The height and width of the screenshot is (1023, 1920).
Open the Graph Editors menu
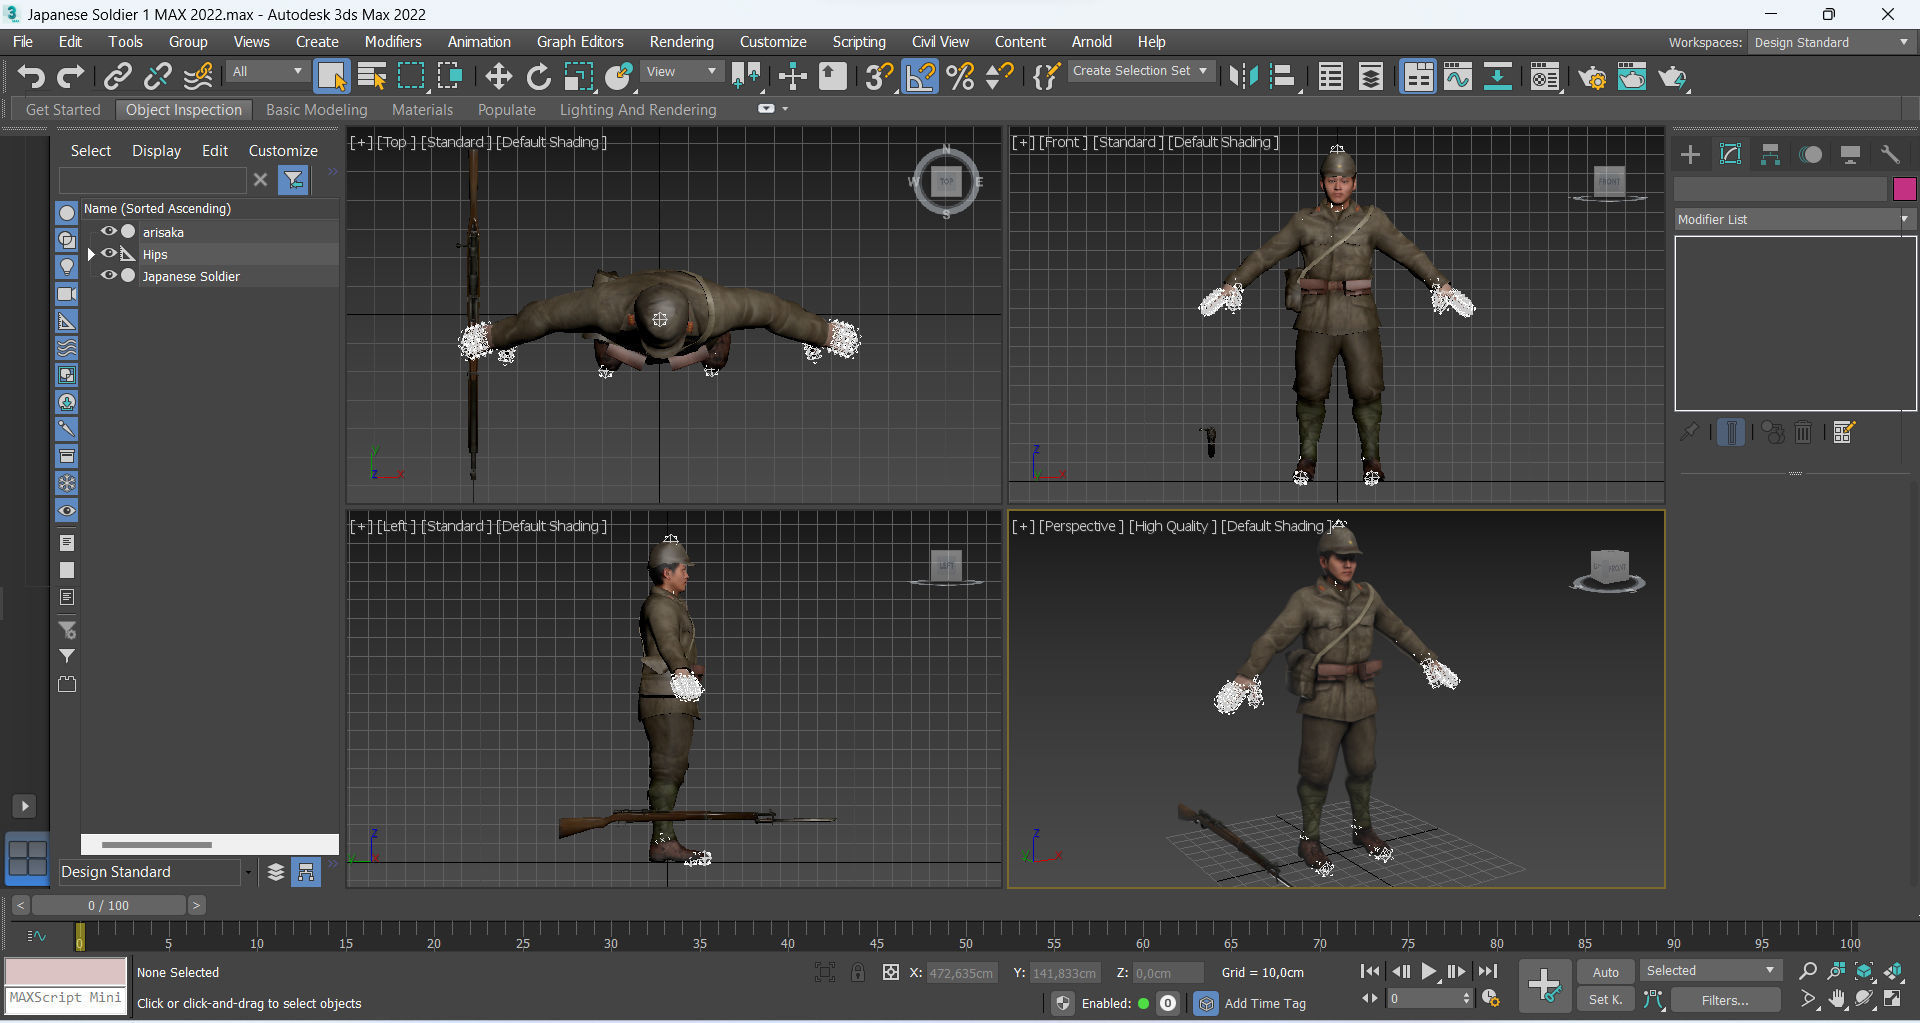[580, 42]
